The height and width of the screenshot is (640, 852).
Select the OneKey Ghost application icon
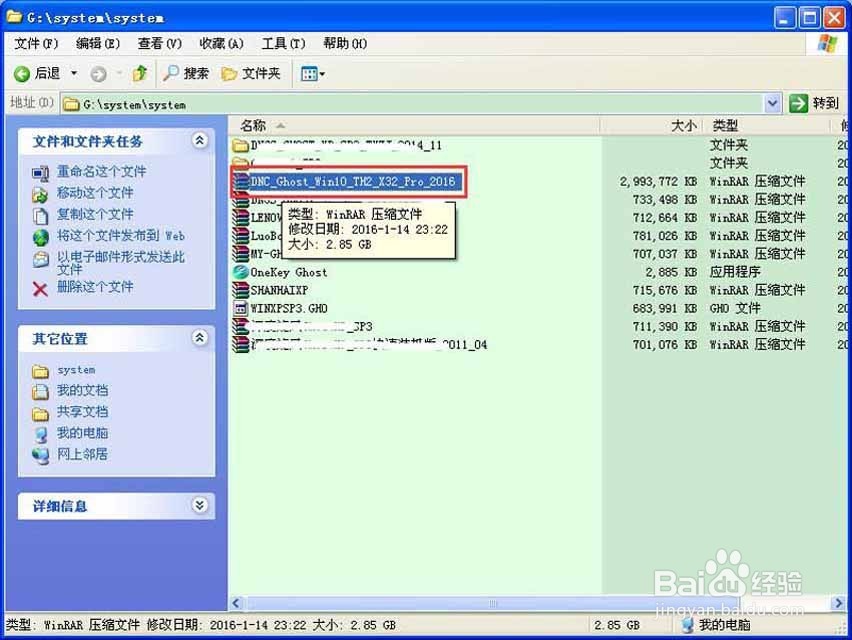[x=240, y=272]
